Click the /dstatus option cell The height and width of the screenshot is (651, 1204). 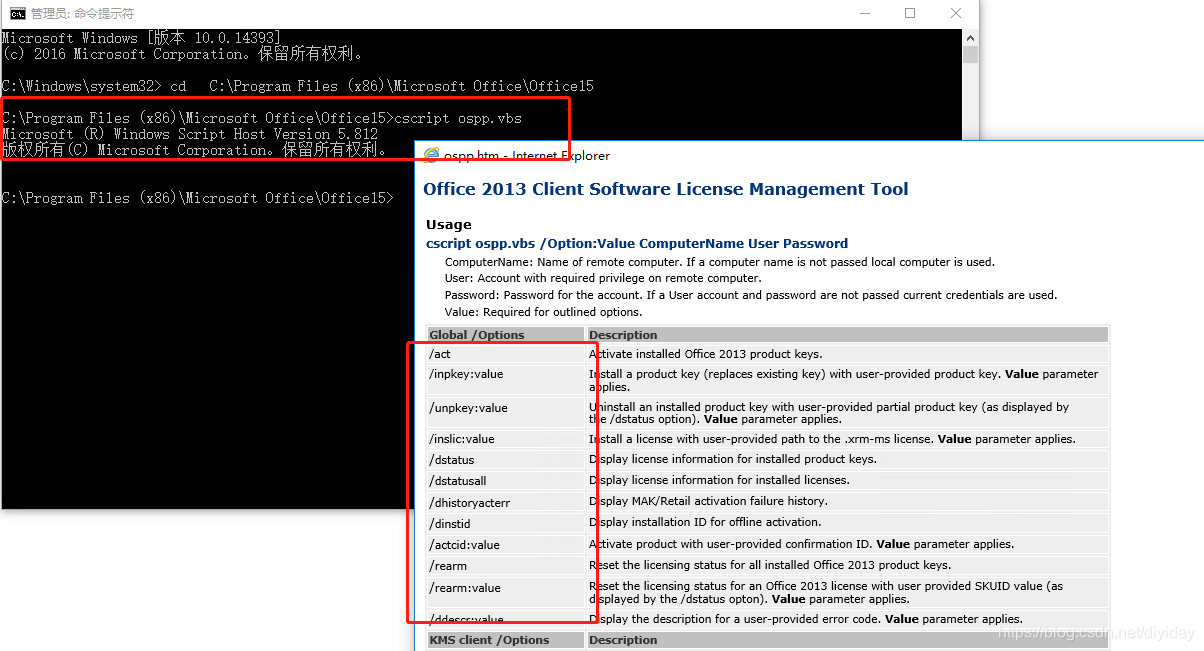click(x=505, y=460)
